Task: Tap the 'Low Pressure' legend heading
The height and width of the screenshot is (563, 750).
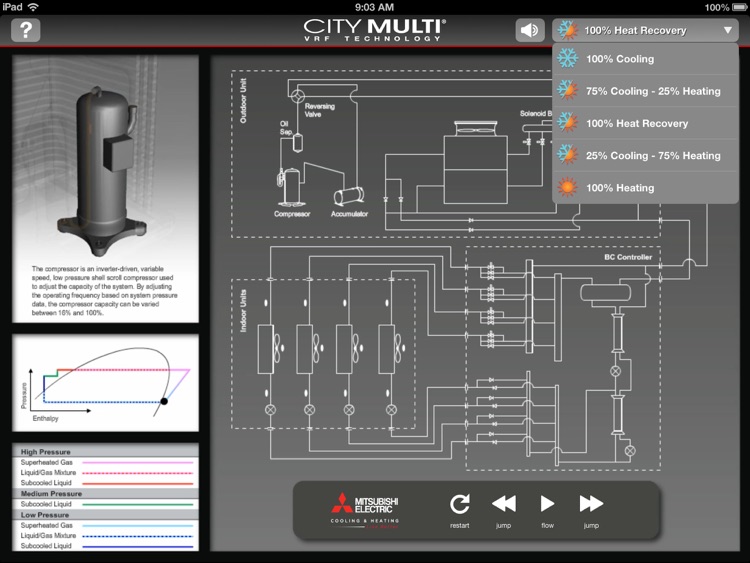Action: pyautogui.click(x=45, y=515)
